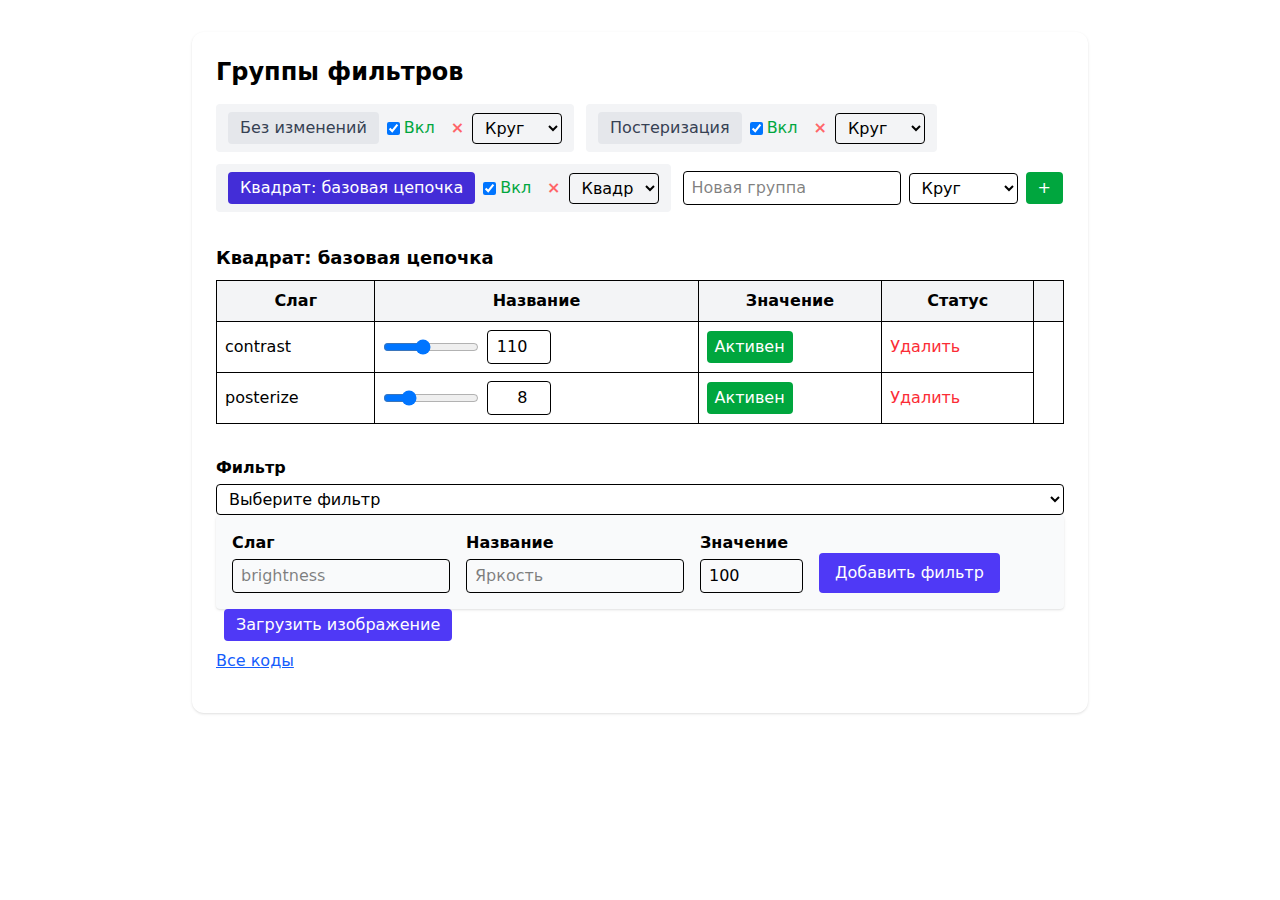Screen dimensions: 1280x900
Task: Expand the «Выберите фильтр» dropdown
Action: click(x=640, y=499)
